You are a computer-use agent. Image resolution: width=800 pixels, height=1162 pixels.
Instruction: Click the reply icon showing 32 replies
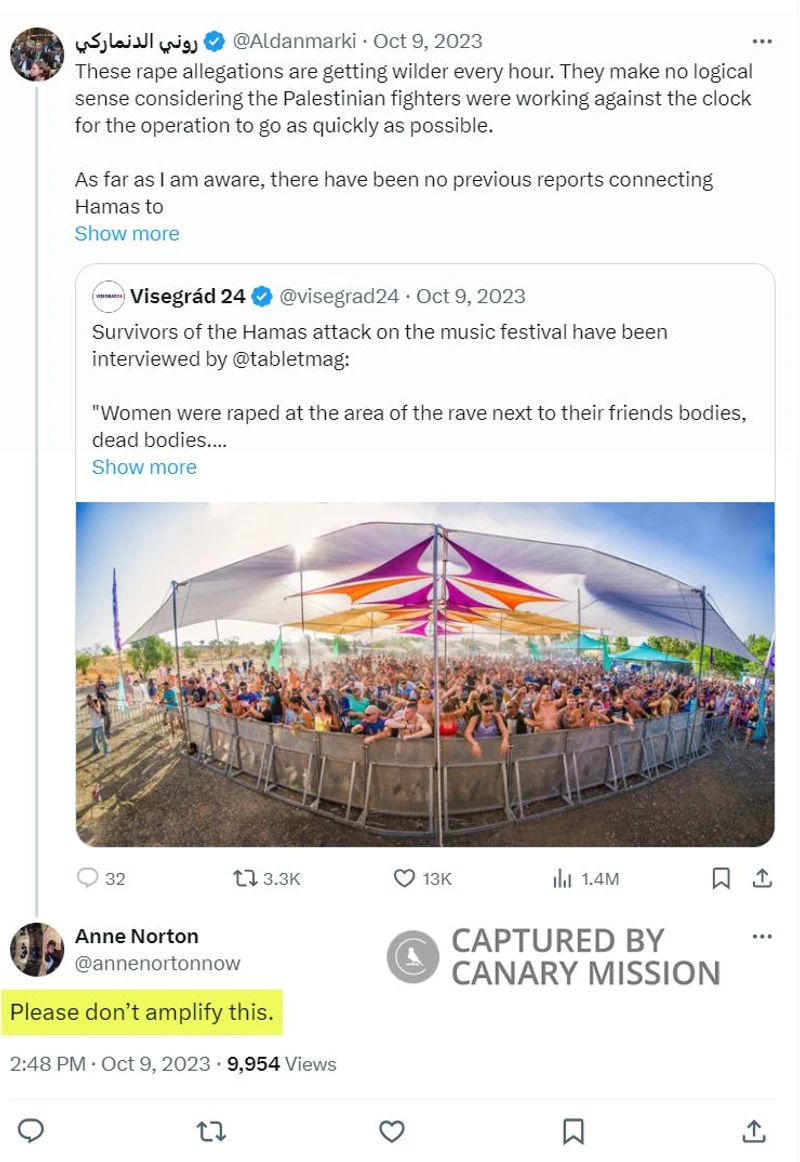(89, 879)
